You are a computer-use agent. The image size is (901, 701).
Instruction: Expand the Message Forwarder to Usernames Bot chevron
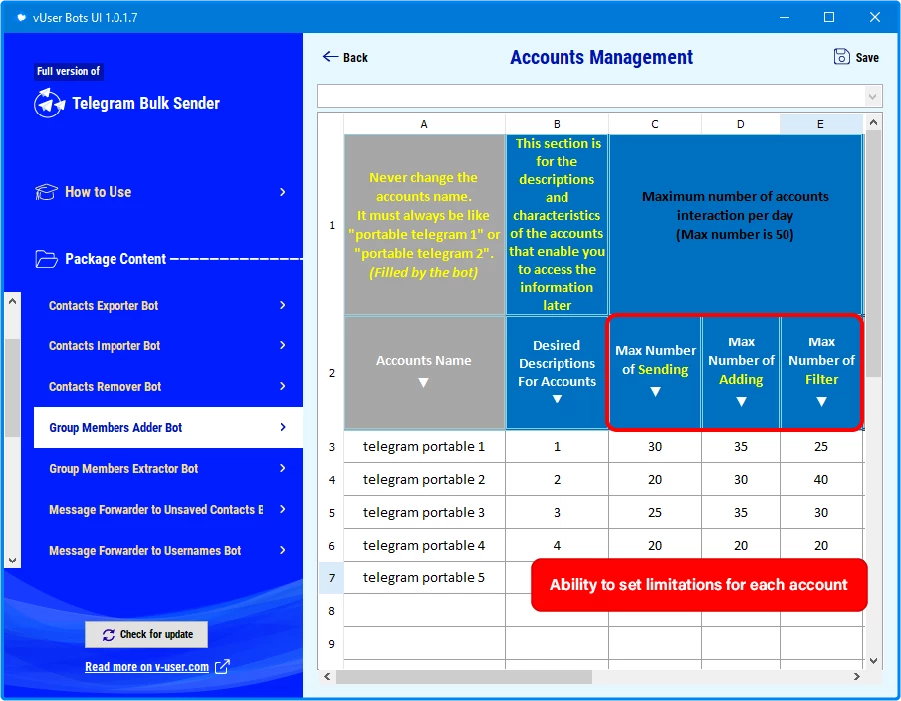[x=283, y=550]
